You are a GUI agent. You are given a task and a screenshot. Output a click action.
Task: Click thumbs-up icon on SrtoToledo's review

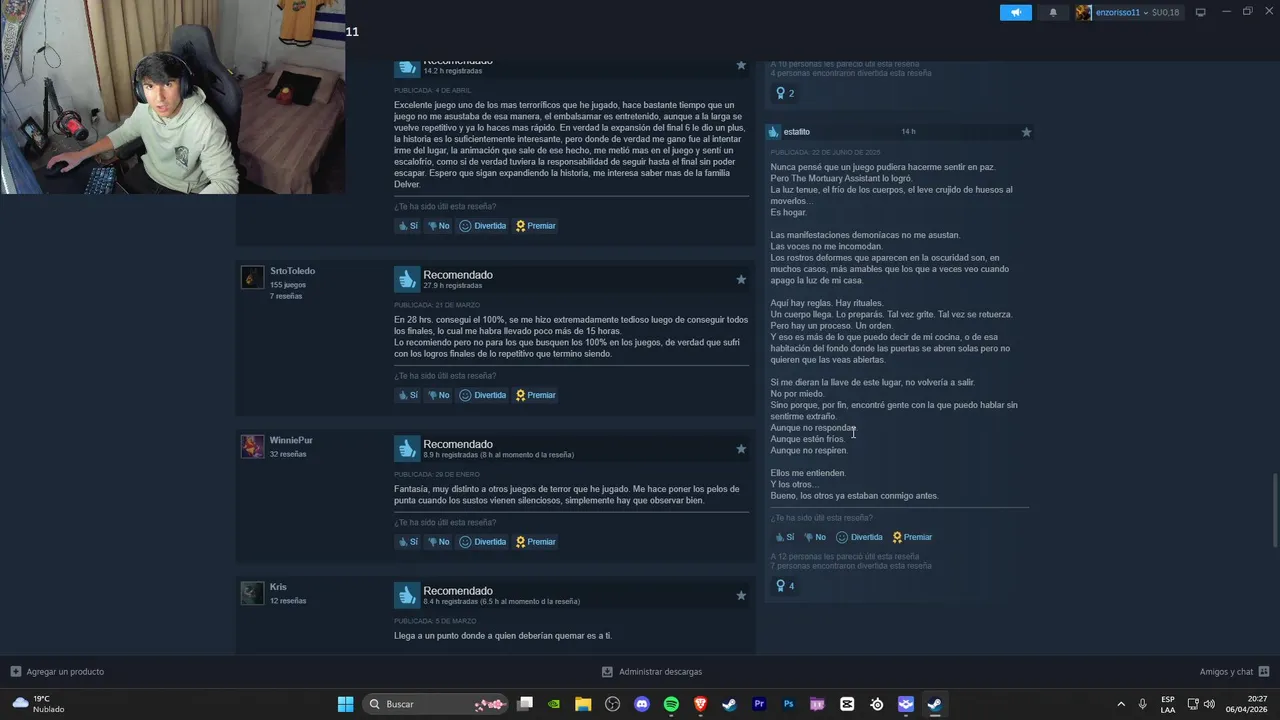click(x=406, y=279)
